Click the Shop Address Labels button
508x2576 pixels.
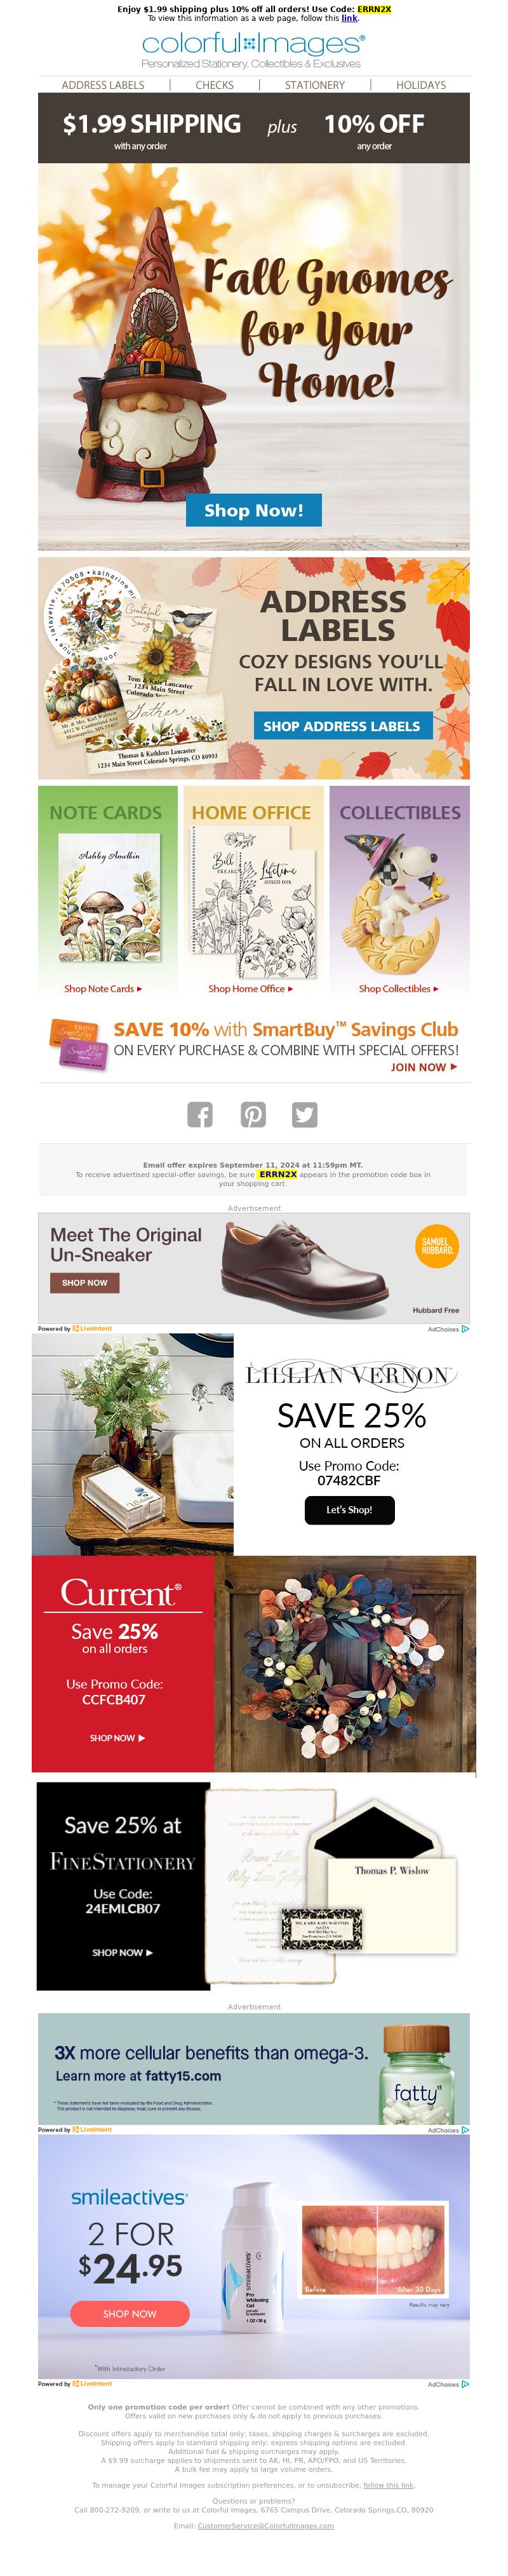click(x=341, y=726)
